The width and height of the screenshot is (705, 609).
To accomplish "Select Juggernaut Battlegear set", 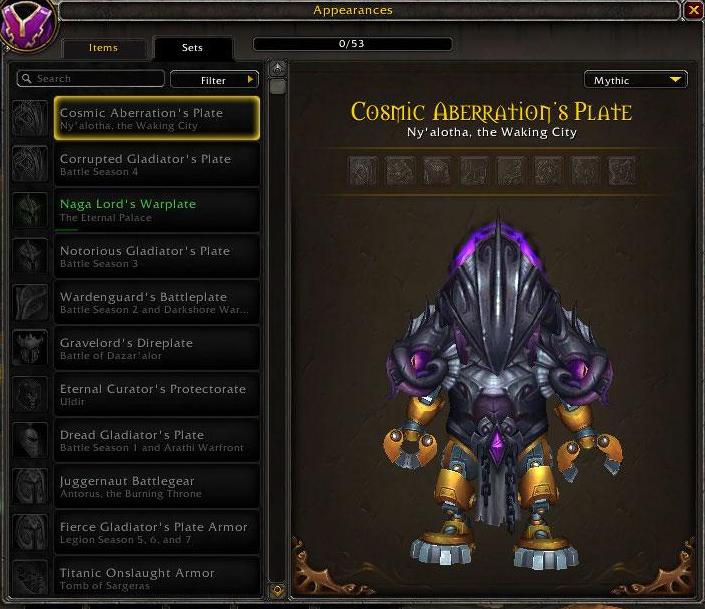I will click(157, 486).
